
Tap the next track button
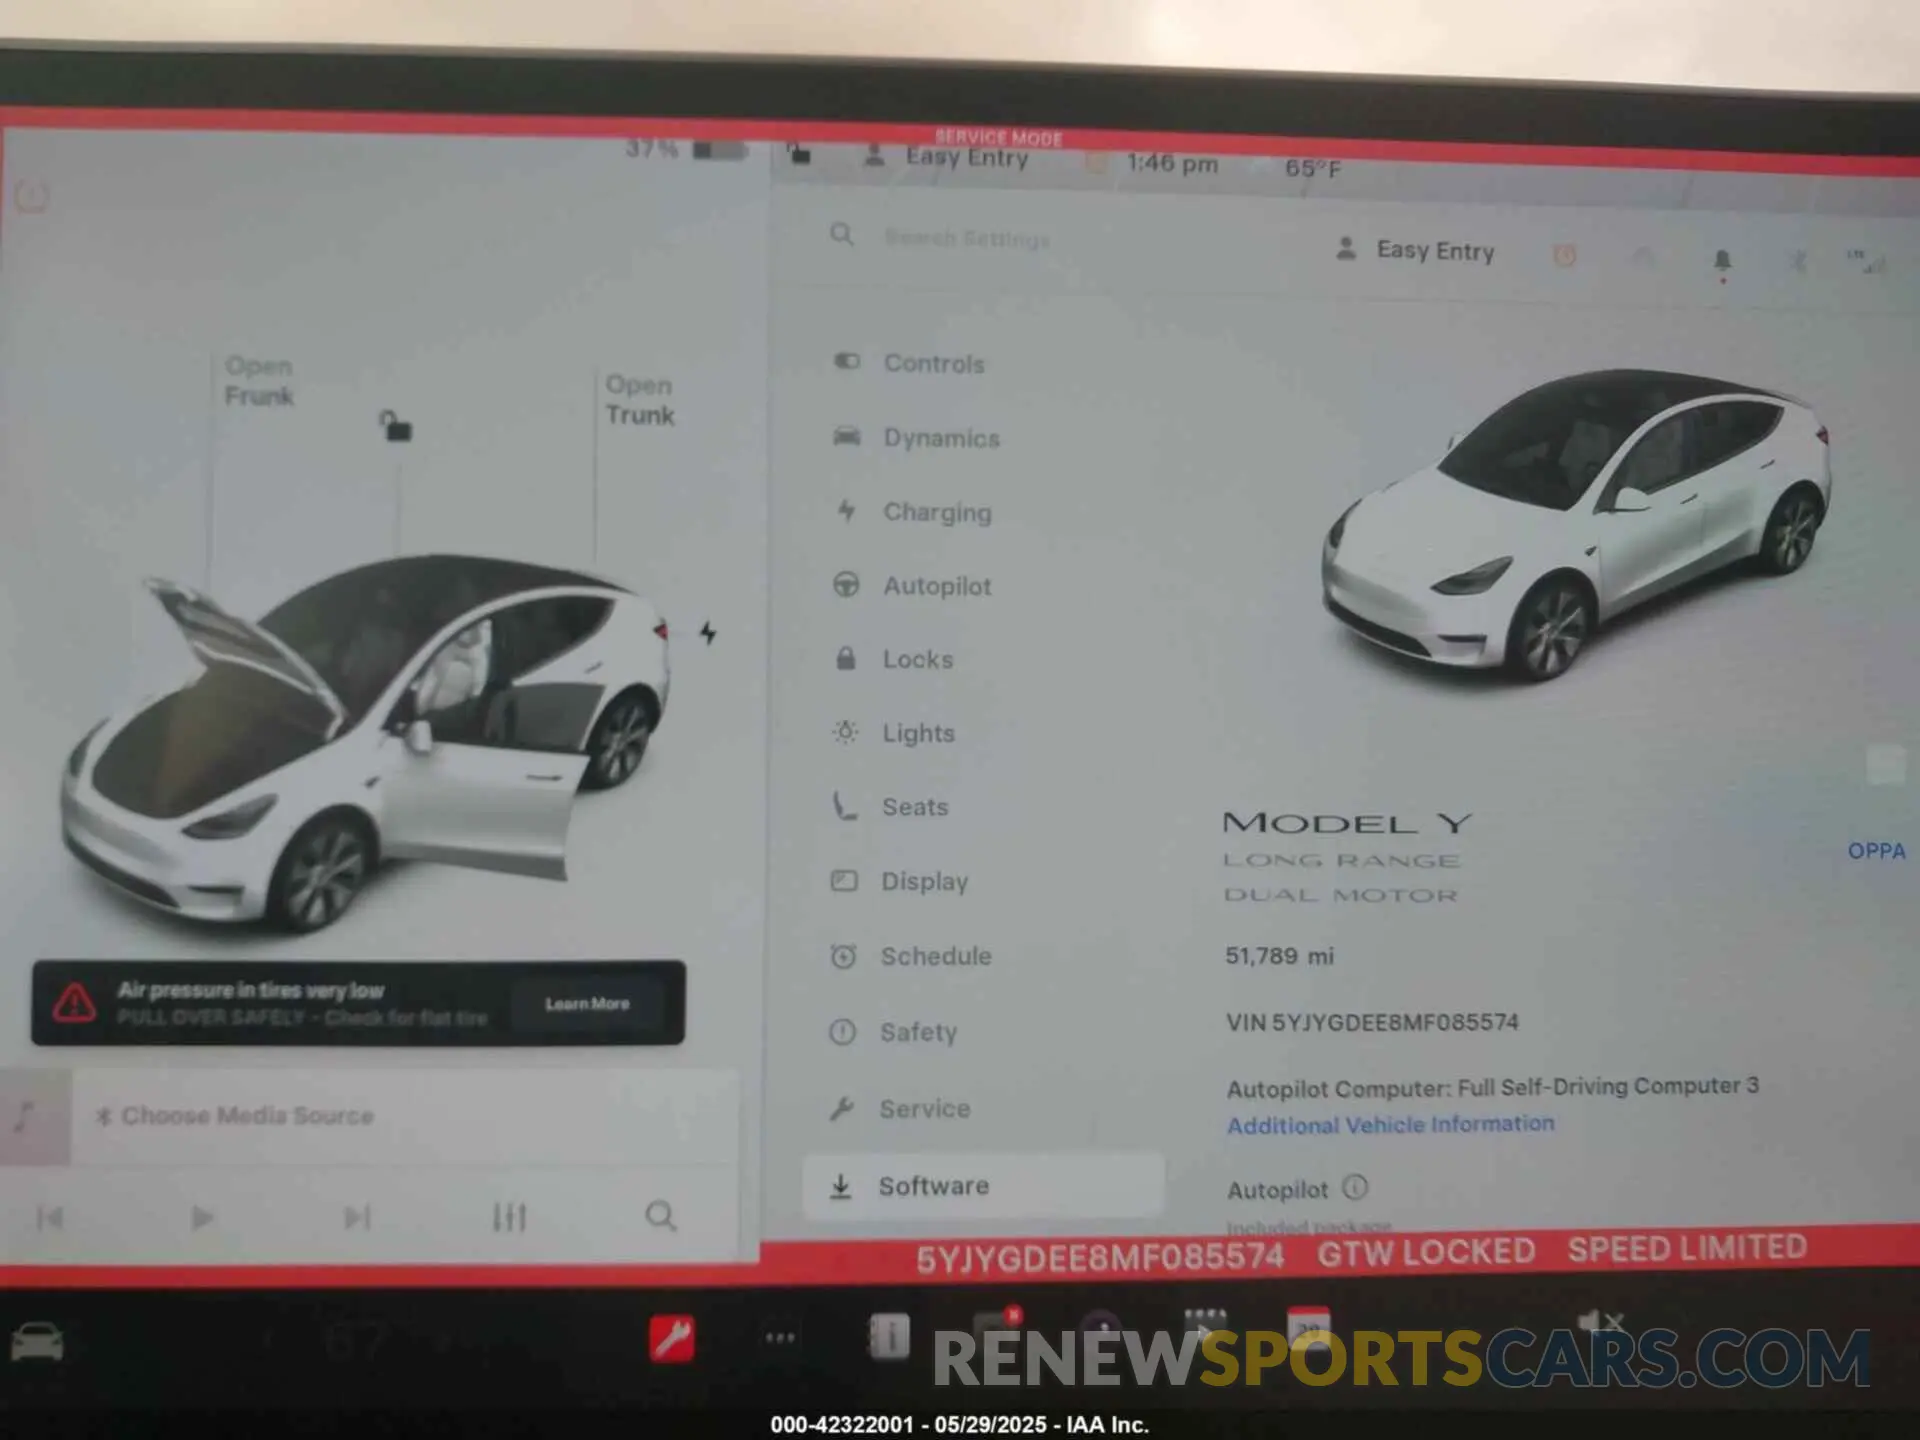tap(357, 1217)
